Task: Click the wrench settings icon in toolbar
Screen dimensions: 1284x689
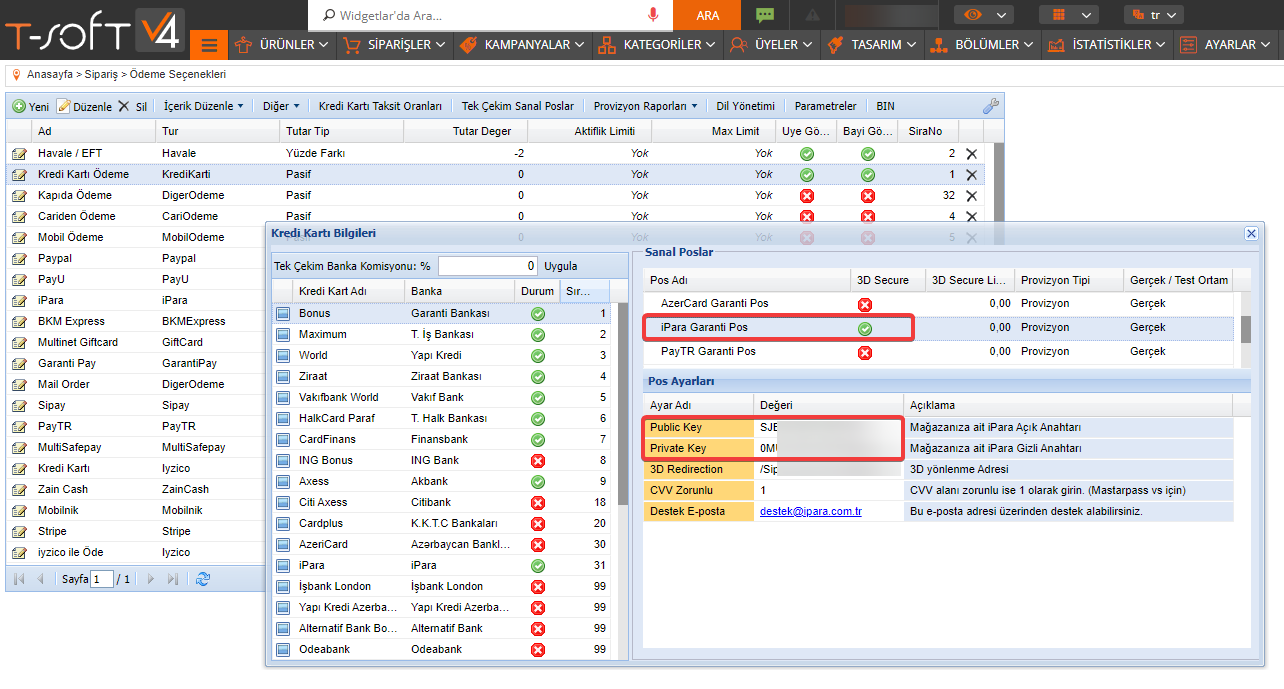Action: point(991,106)
